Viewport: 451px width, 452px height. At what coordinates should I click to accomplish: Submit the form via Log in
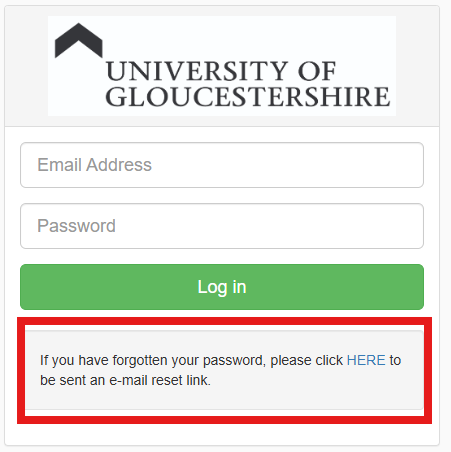[x=222, y=287]
